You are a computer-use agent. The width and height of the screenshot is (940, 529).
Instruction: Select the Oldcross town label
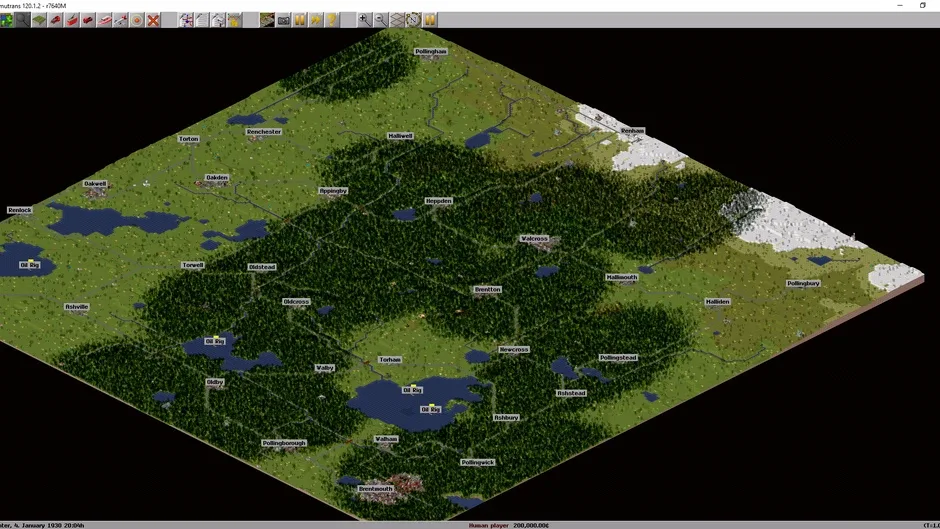(x=296, y=302)
